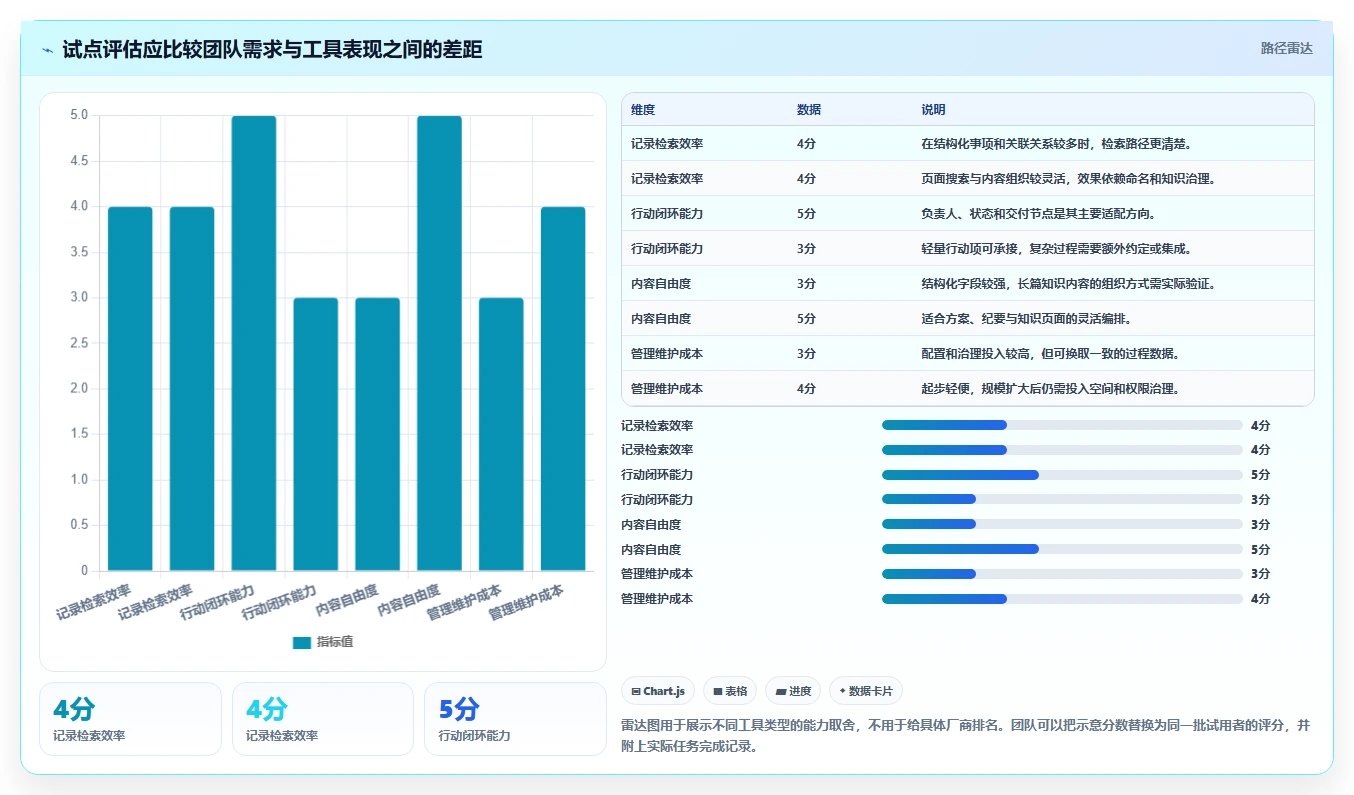Click the 5分 行动闭环能力 data card
Image resolution: width=1354 pixels, height=795 pixels.
[515, 719]
